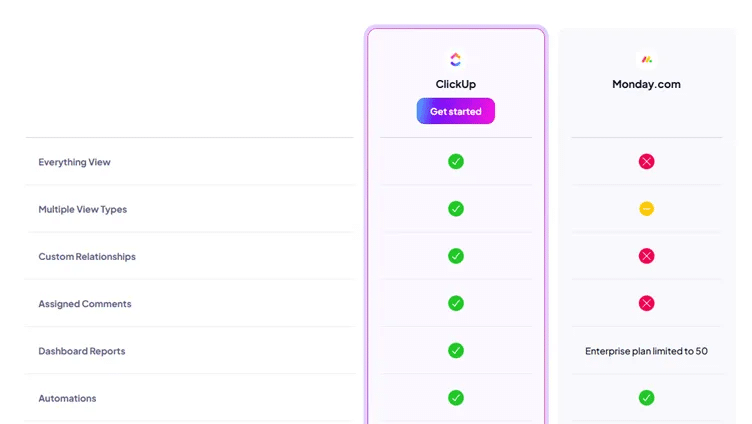Click ClickUp's green check for Custom Relationships
The image size is (752, 424).
456,256
